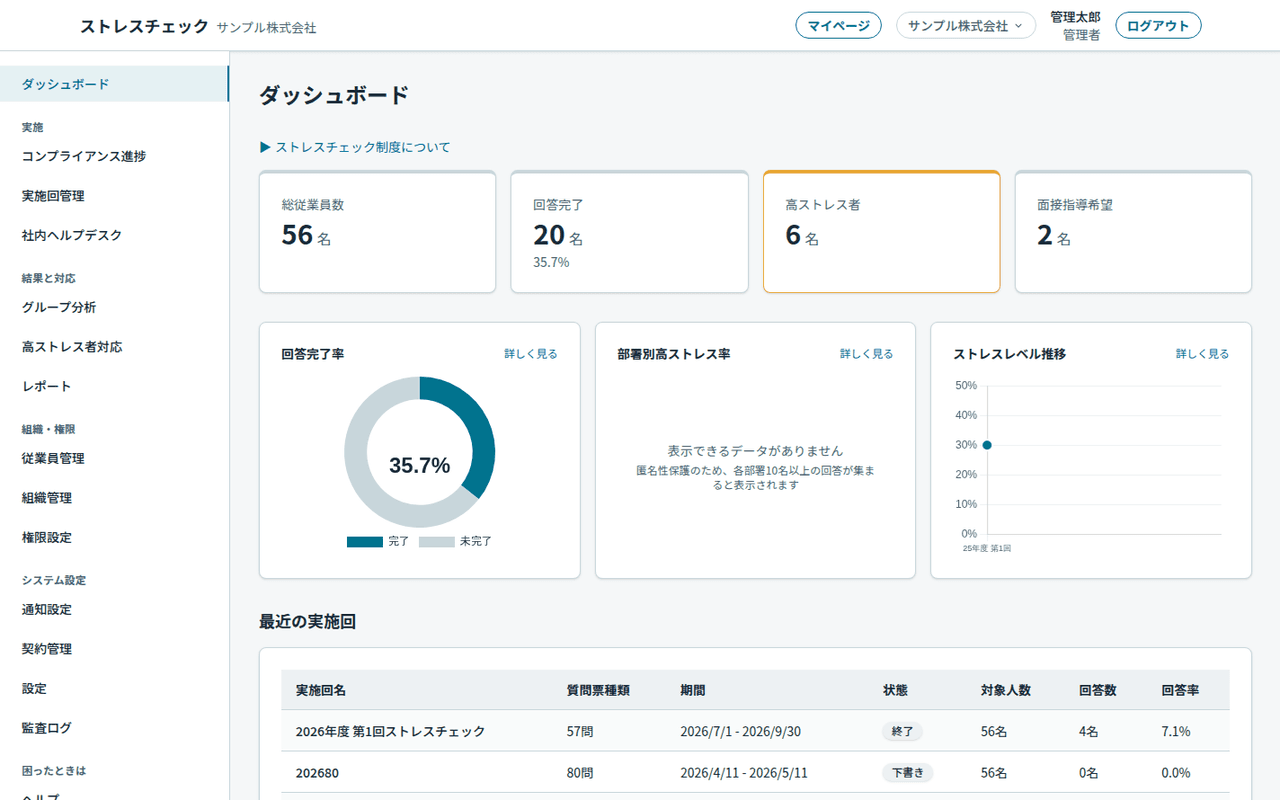Click the 総従業員数 56名 card
The image size is (1280, 800).
pyautogui.click(x=377, y=232)
